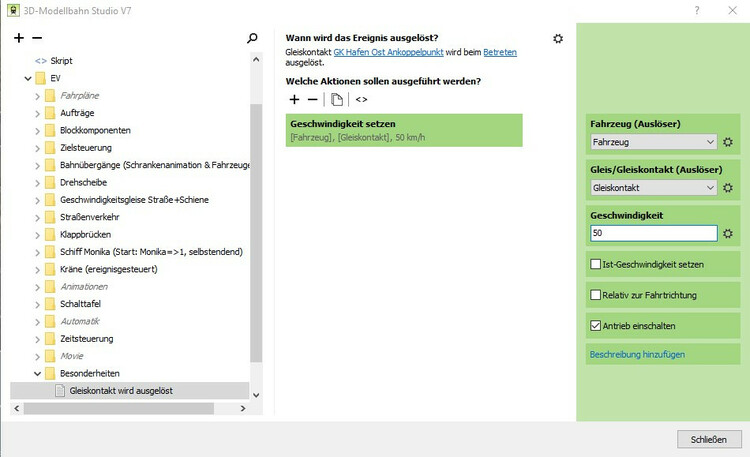Screen dimensions: 750x457
Task: Select Kräne (ereignisgesteuert) folder
Action: pyautogui.click(x=109, y=269)
